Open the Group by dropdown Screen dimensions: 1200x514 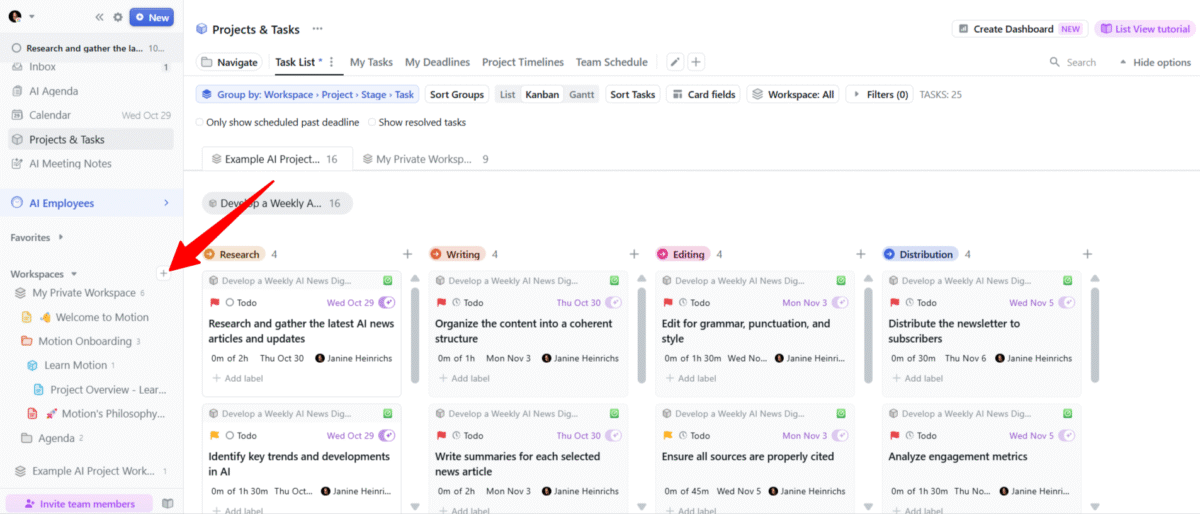click(x=307, y=95)
